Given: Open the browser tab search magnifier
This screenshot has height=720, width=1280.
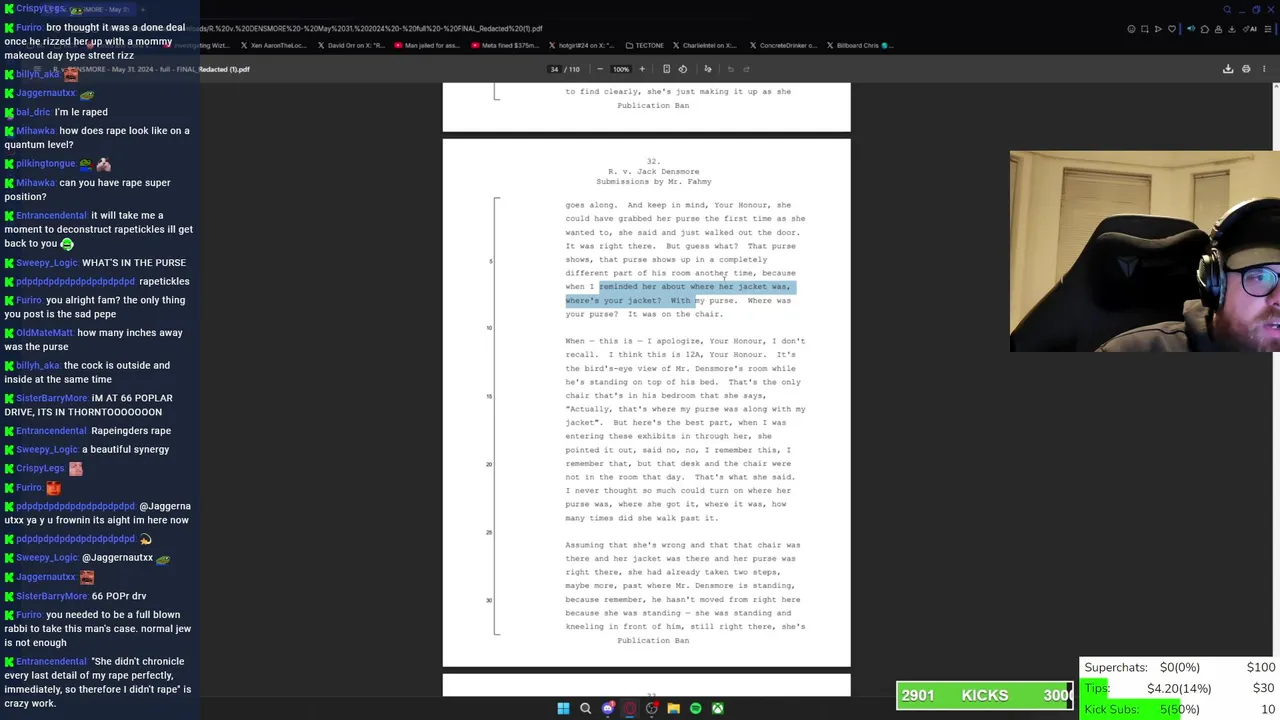Looking at the screenshot, I should click(1227, 10).
